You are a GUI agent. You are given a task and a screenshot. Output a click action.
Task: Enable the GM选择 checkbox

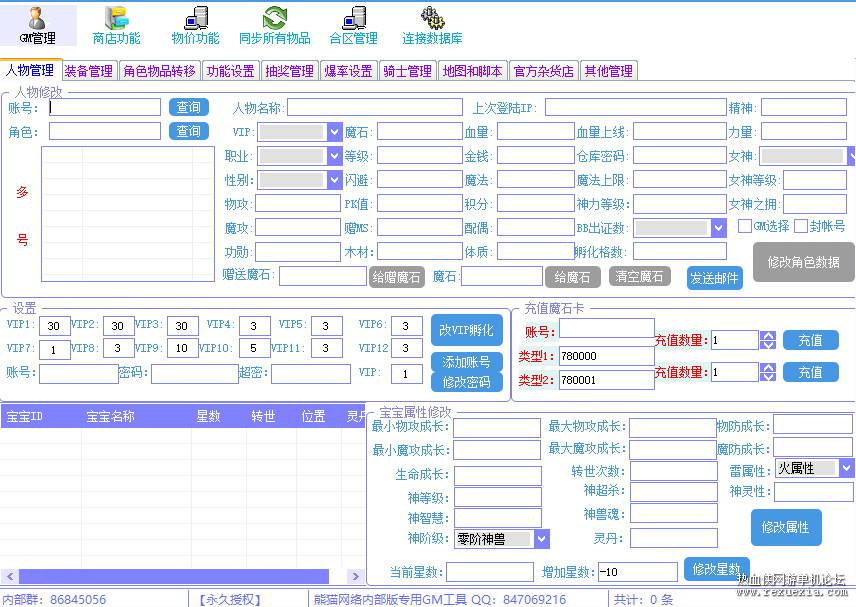point(744,226)
